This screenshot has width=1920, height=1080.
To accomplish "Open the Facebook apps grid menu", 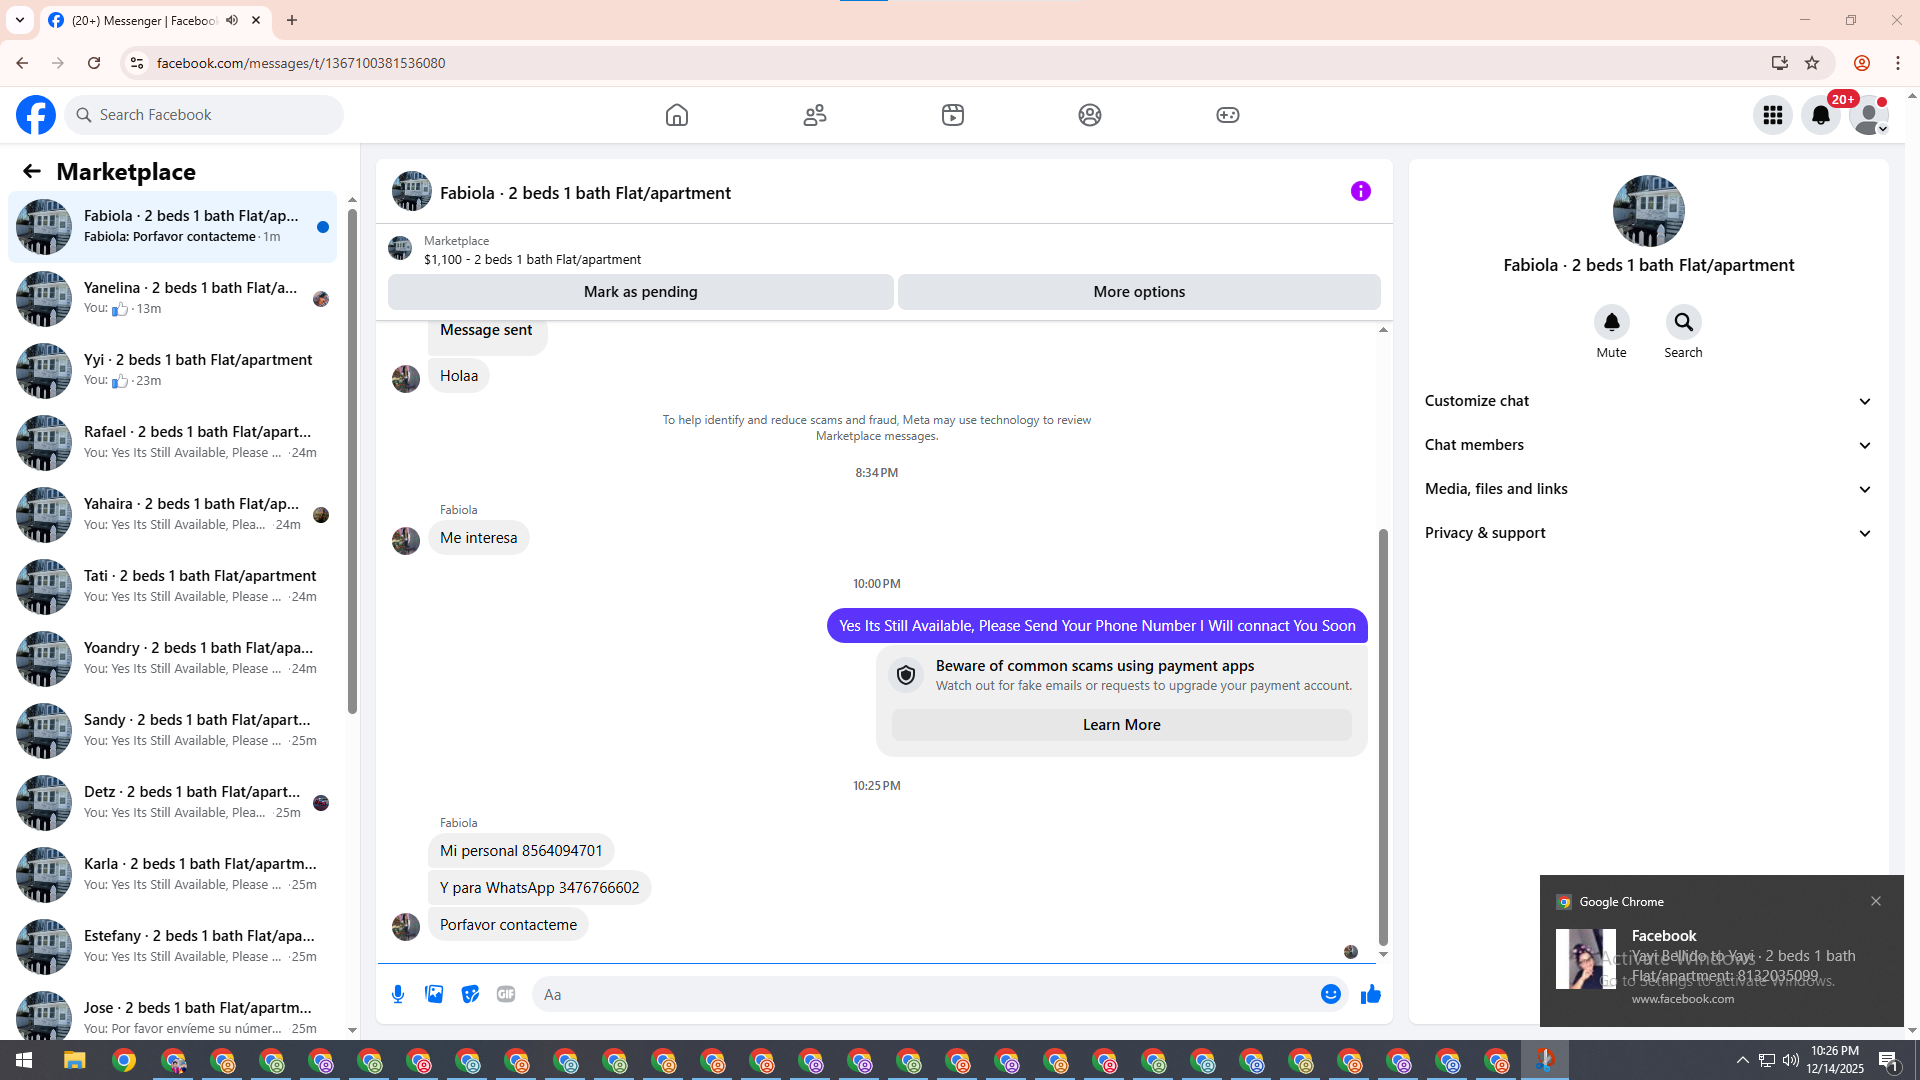I will click(x=1773, y=115).
